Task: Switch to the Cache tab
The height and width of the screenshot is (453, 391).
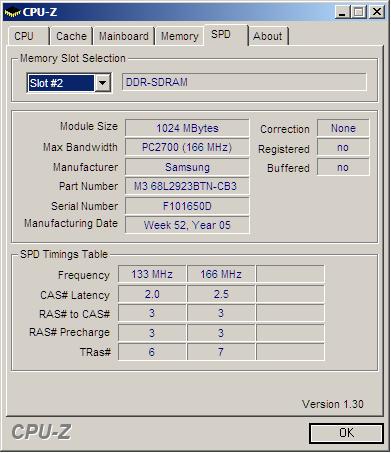Action: click(71, 36)
